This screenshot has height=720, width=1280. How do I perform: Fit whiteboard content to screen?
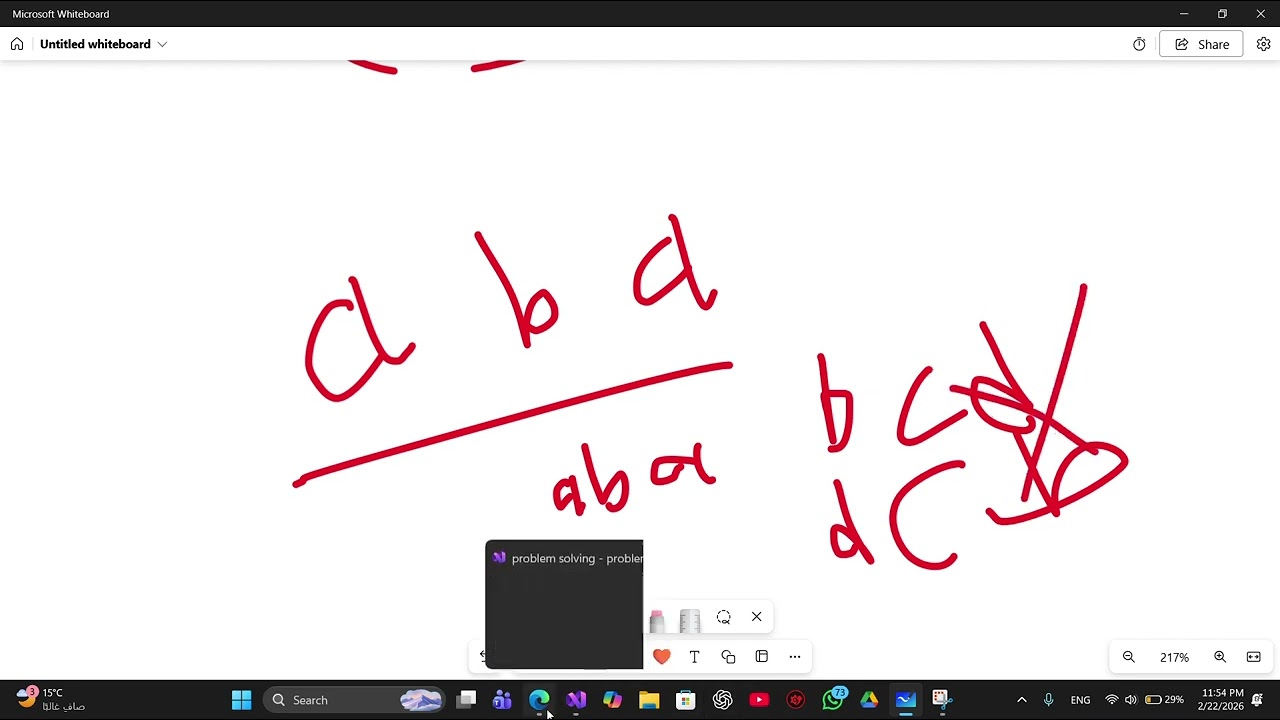point(1254,657)
